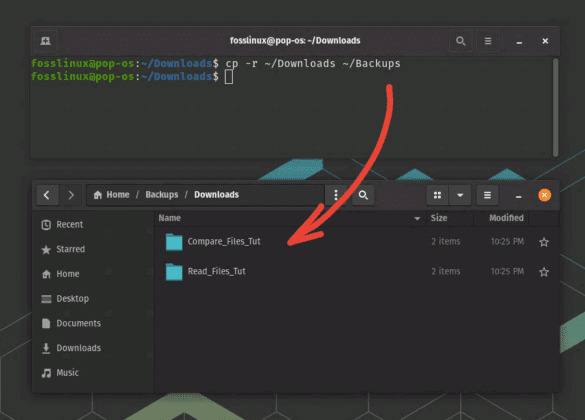This screenshot has width=585, height=420.
Task: Go back in the file manager
Action: tap(47, 195)
